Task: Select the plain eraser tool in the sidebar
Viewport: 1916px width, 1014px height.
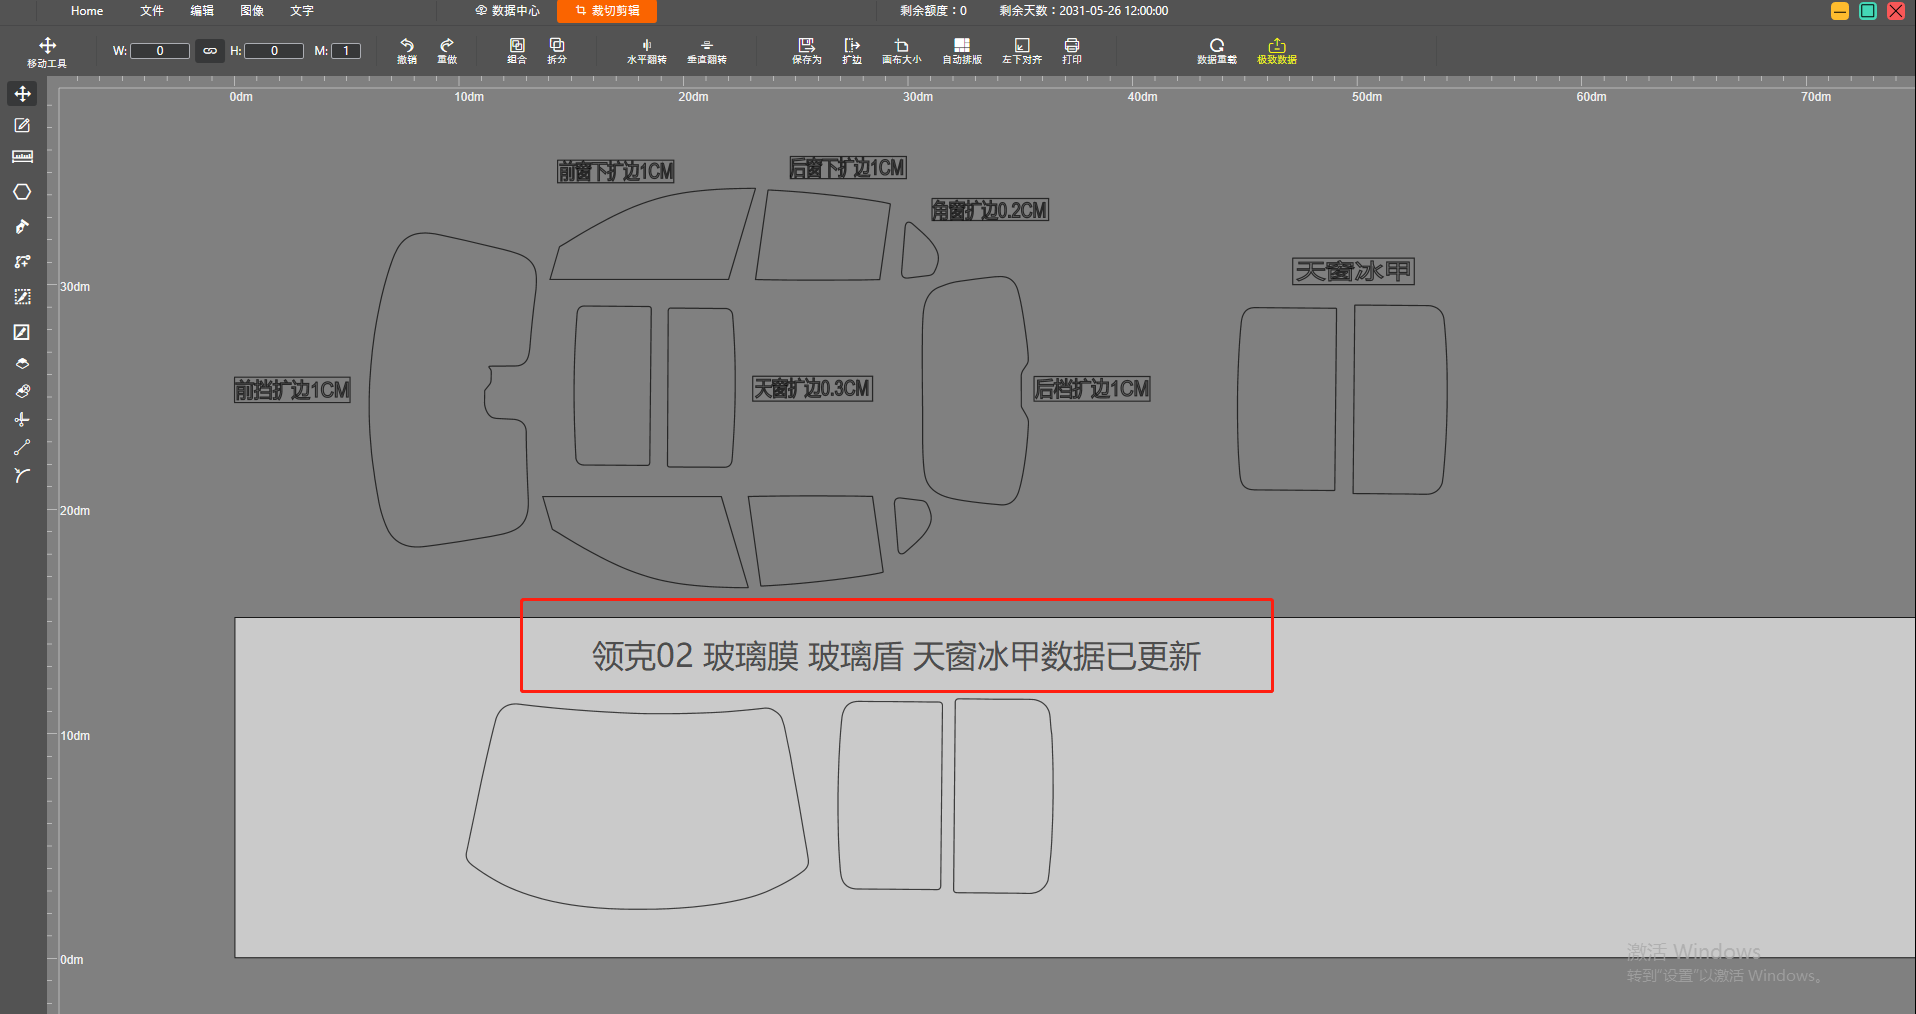Action: point(22,364)
